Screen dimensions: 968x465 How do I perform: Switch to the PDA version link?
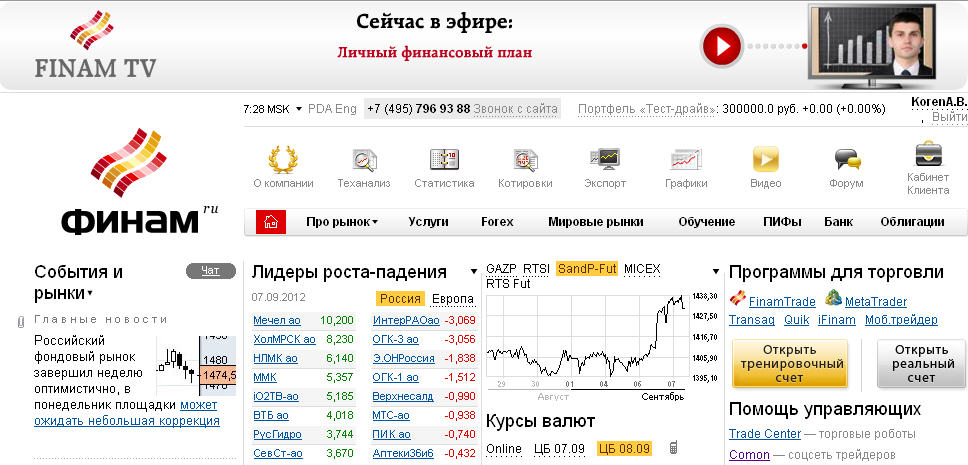point(320,109)
